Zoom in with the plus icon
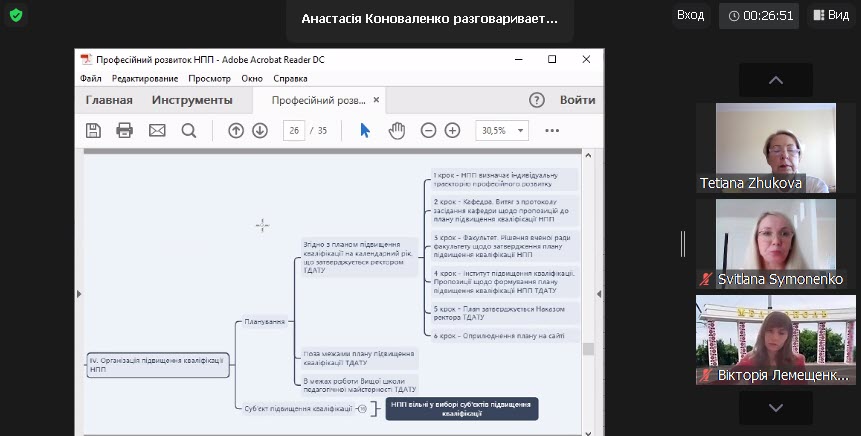Viewport: 861px width, 436px height. coord(452,130)
